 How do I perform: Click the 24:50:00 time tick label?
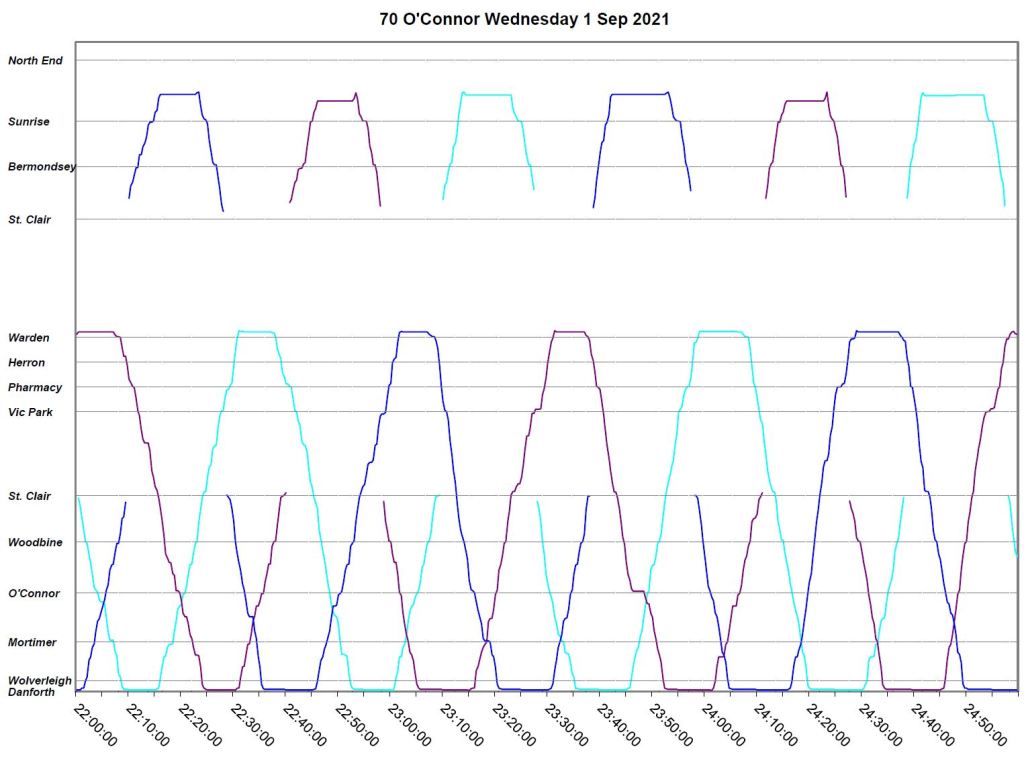985,724
